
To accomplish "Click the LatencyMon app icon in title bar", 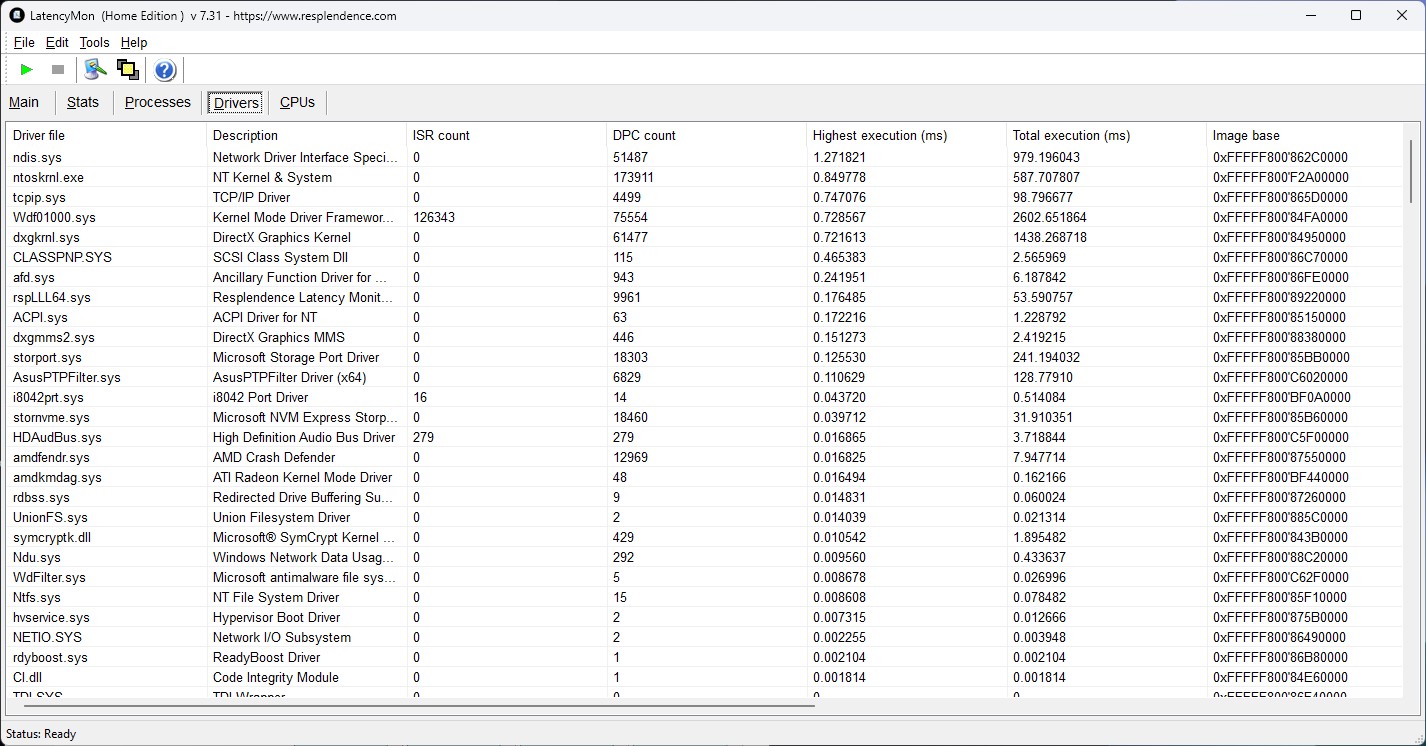I will tap(16, 15).
